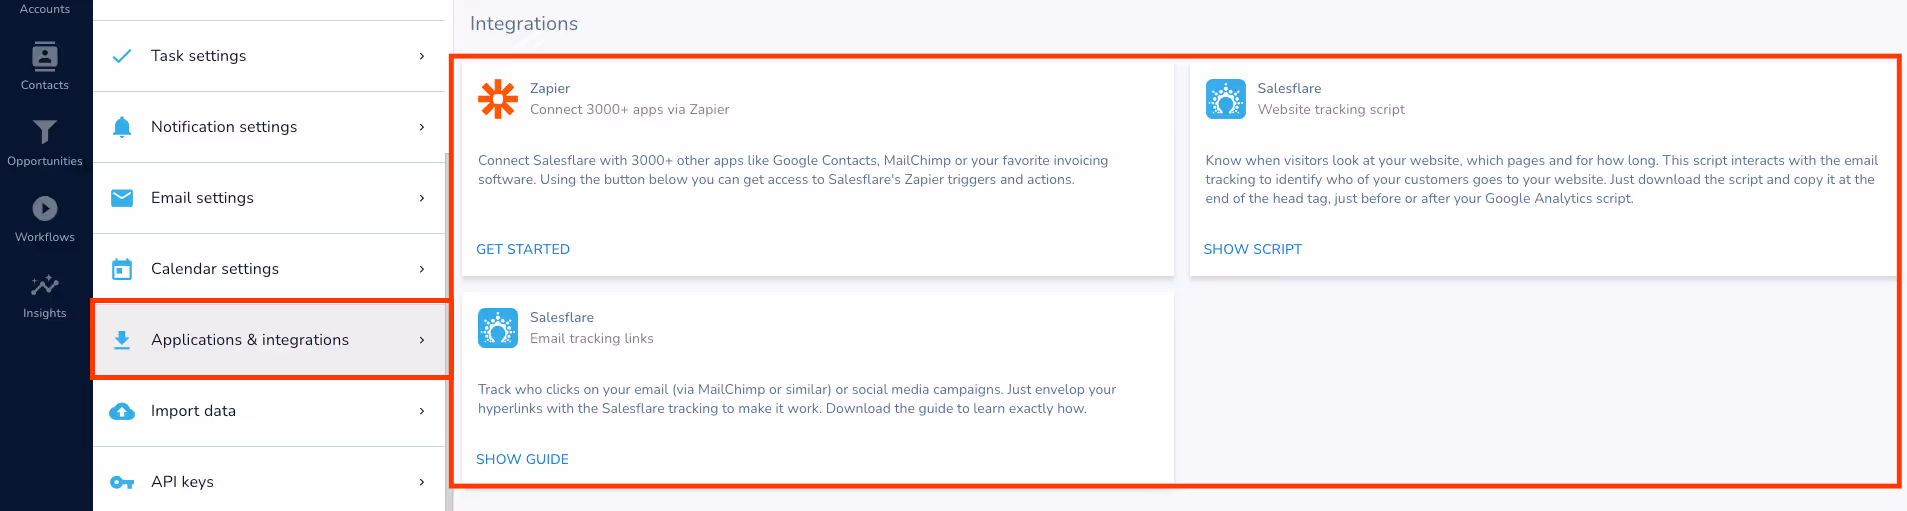
Task: Open the Opportunities funnel icon
Action: (45, 132)
